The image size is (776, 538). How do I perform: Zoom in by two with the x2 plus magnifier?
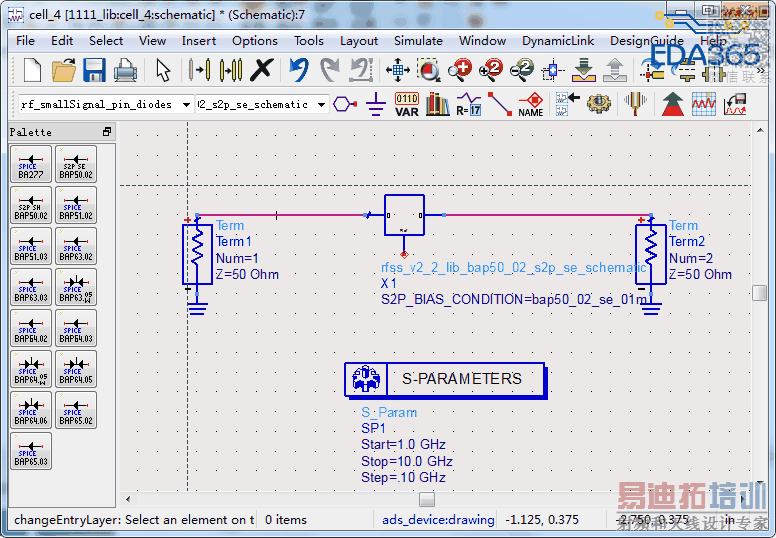491,70
